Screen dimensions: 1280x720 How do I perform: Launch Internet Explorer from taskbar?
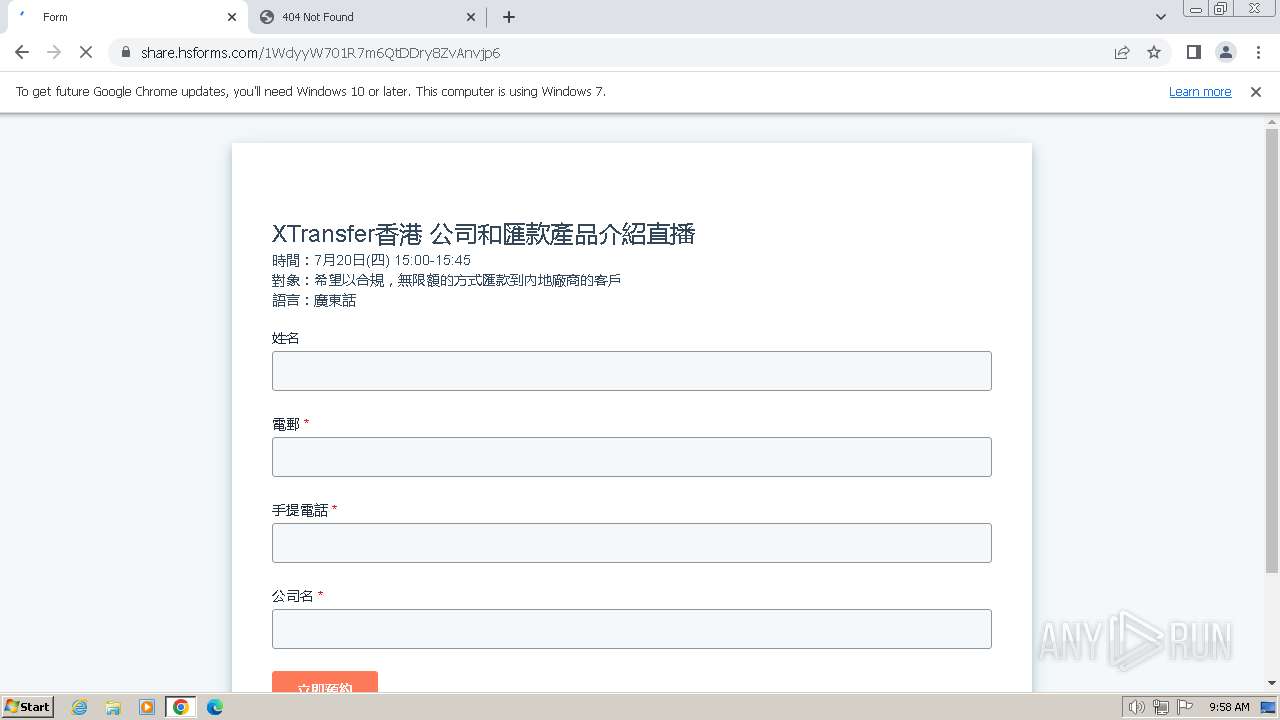pyautogui.click(x=79, y=707)
